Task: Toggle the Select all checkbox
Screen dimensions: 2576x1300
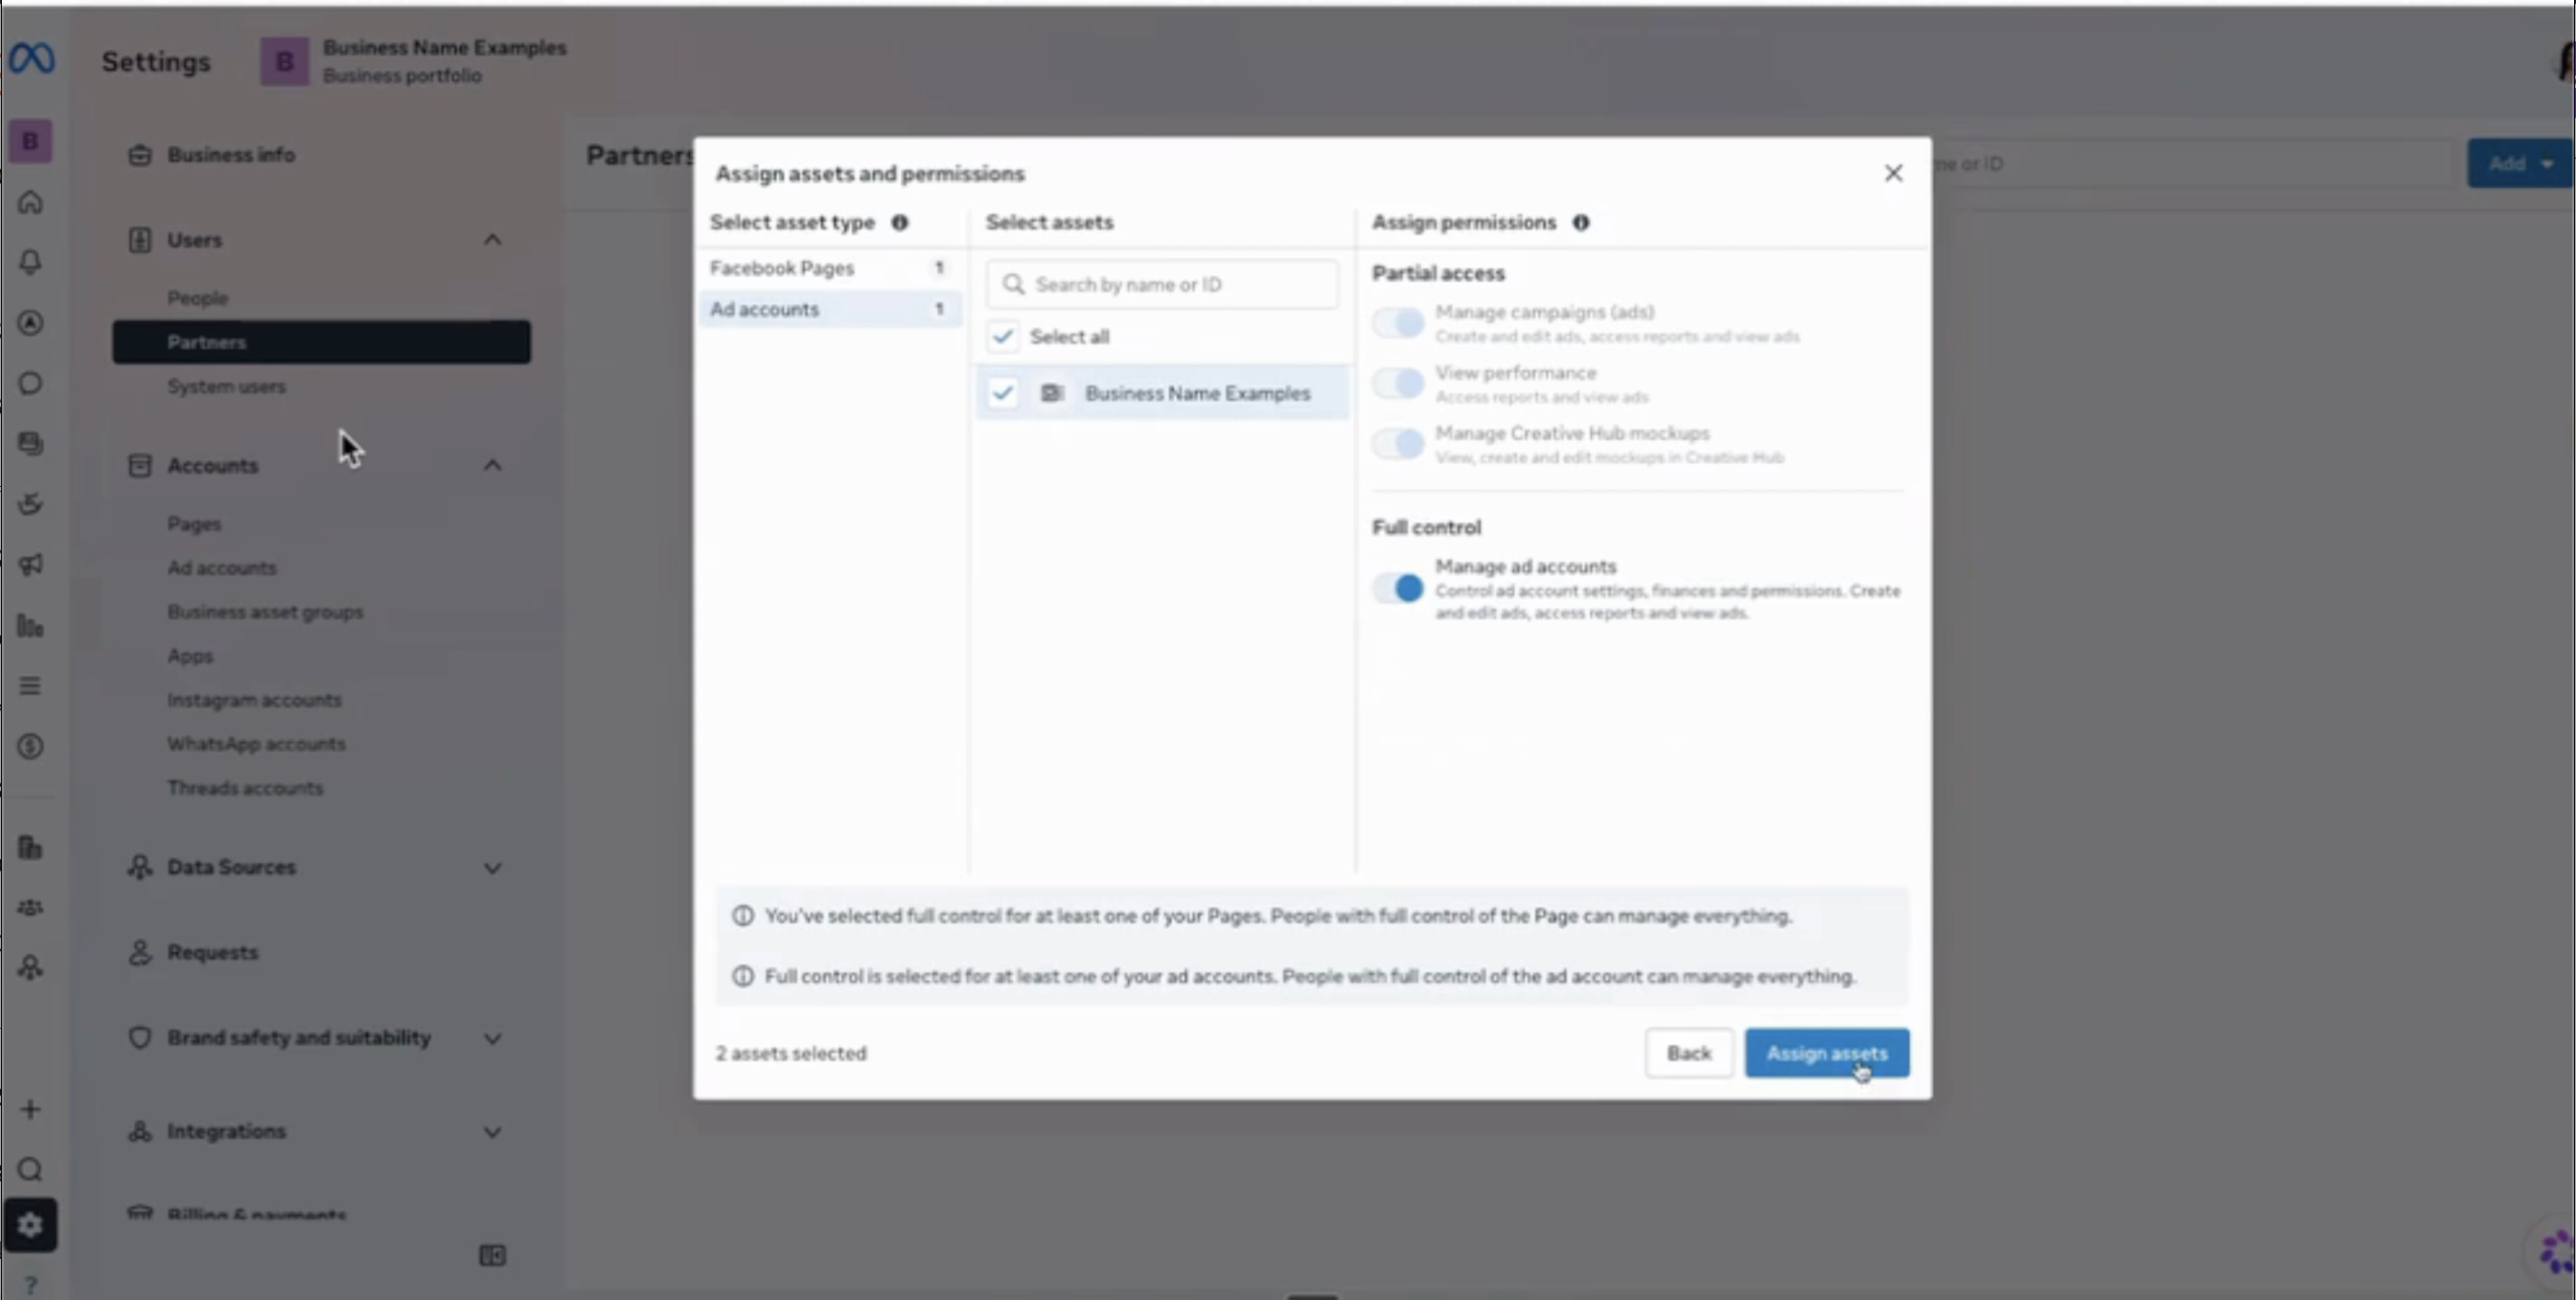Action: [x=1003, y=336]
